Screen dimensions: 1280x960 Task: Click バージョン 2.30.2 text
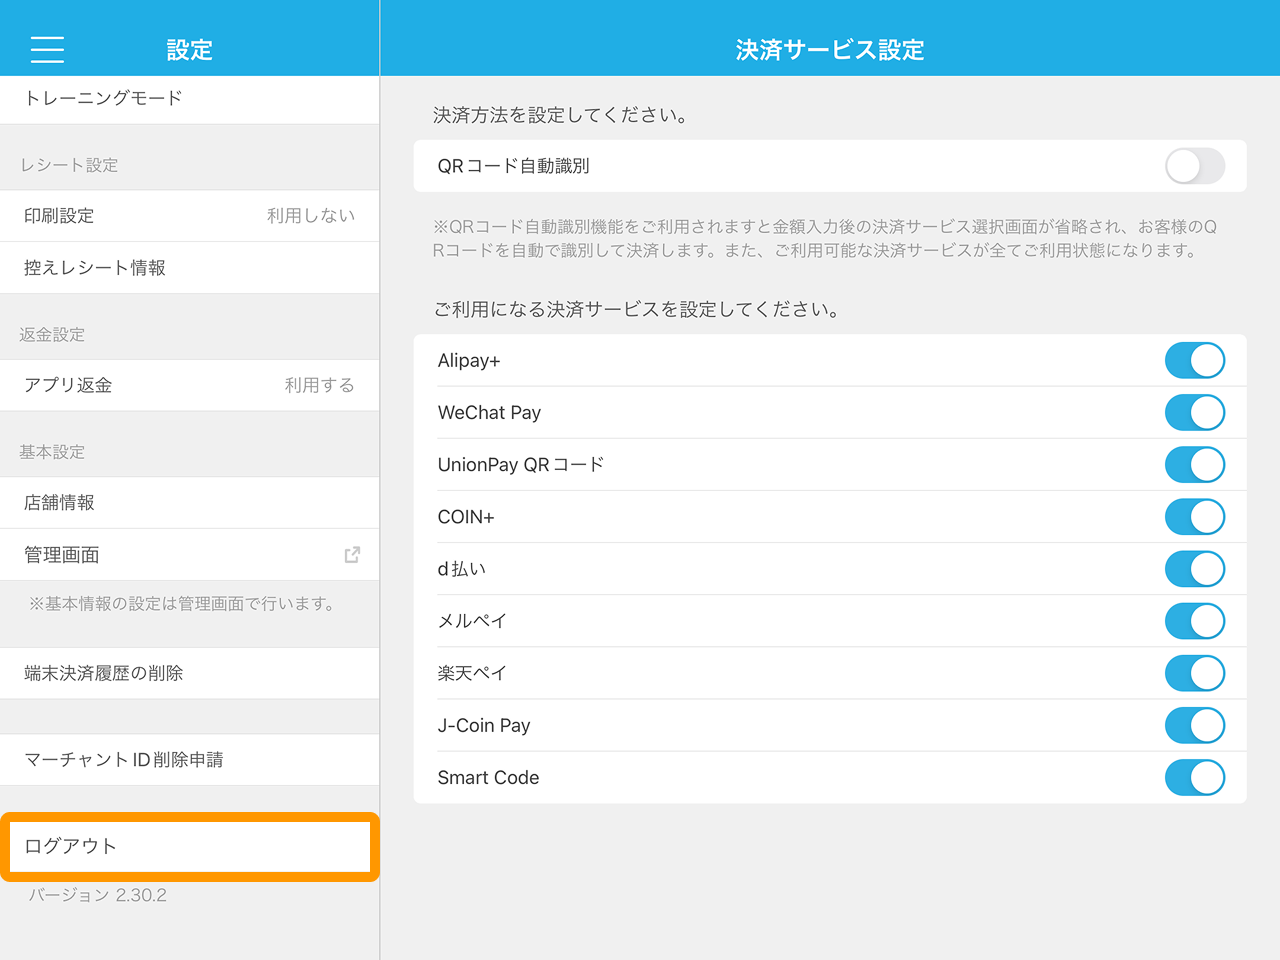pyautogui.click(x=98, y=895)
